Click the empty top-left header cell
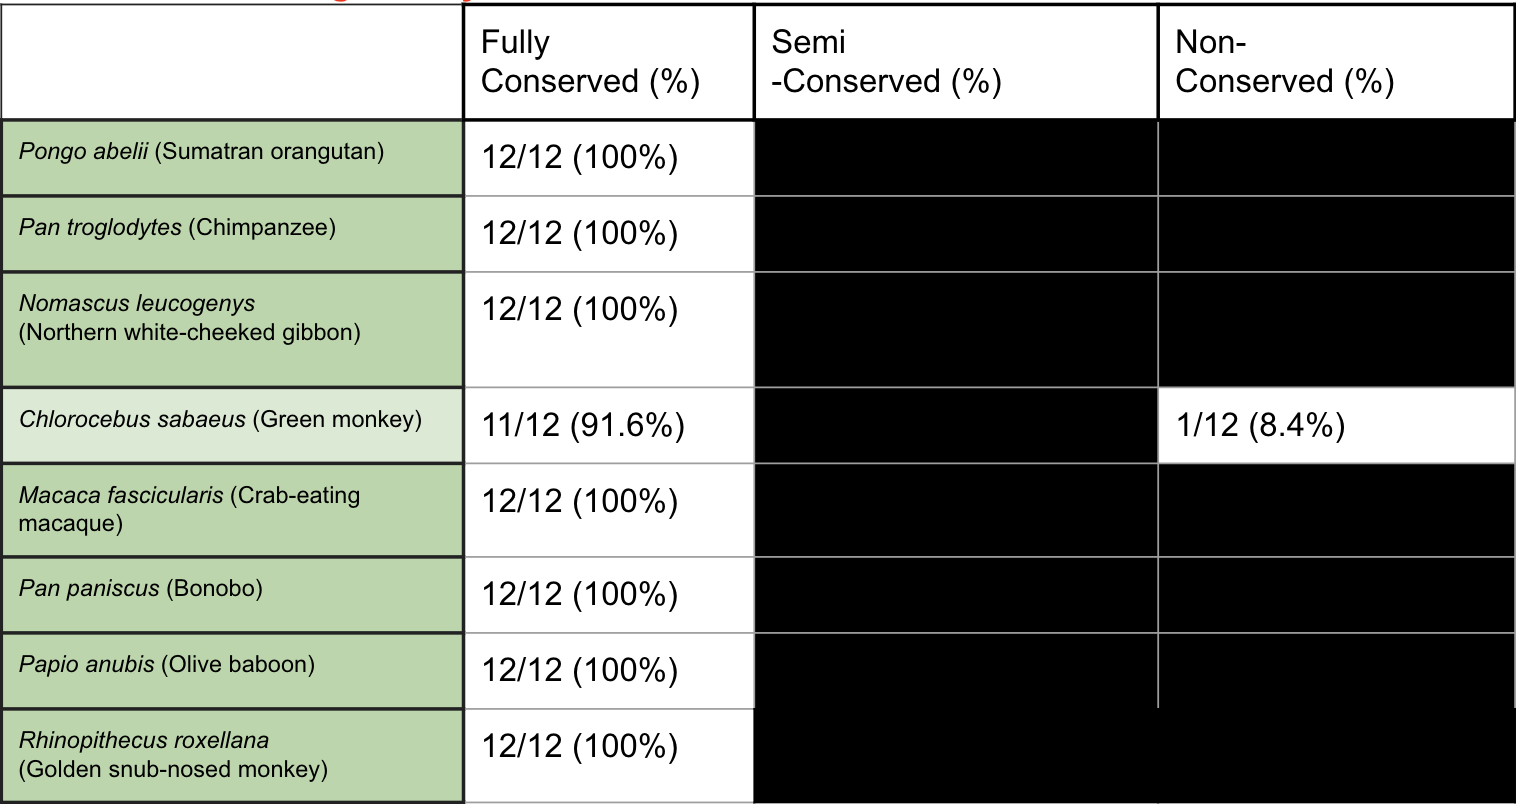The height and width of the screenshot is (804, 1516). pos(232,62)
